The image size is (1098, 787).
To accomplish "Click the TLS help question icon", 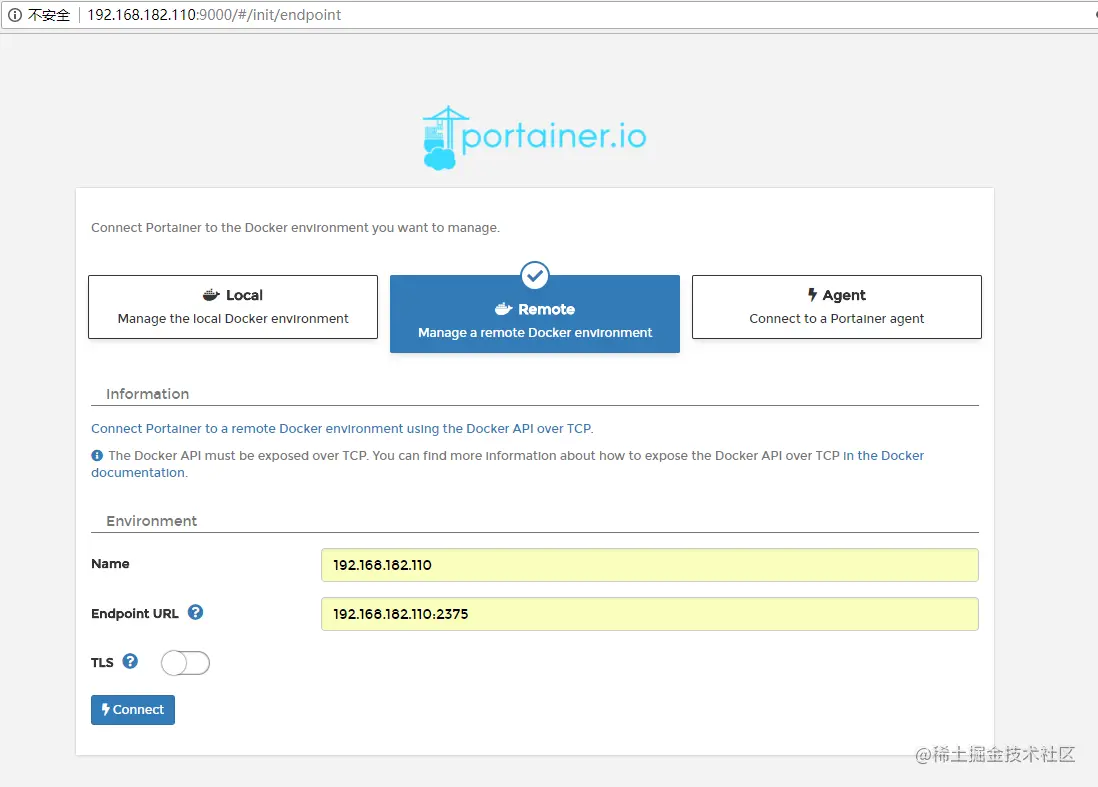I will [x=130, y=662].
